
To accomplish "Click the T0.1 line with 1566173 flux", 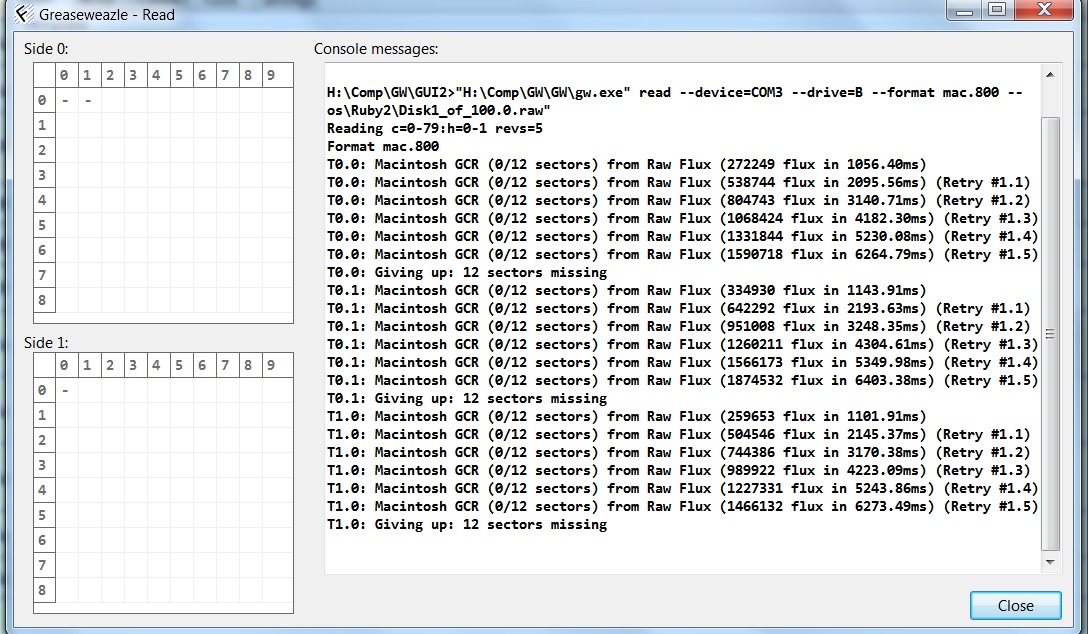I will pos(683,363).
